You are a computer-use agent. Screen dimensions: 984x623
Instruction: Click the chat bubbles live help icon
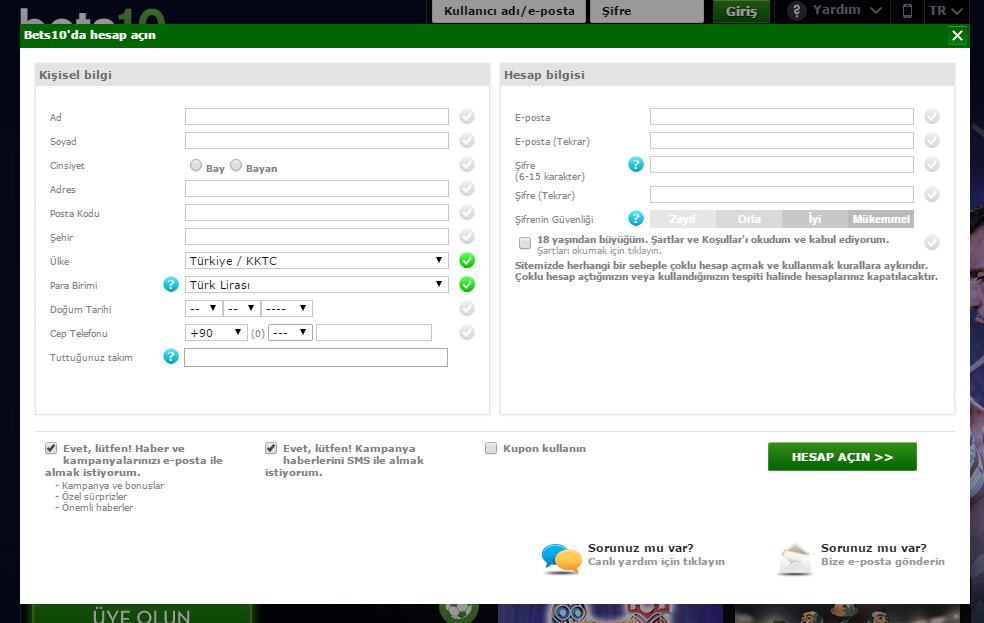click(561, 558)
